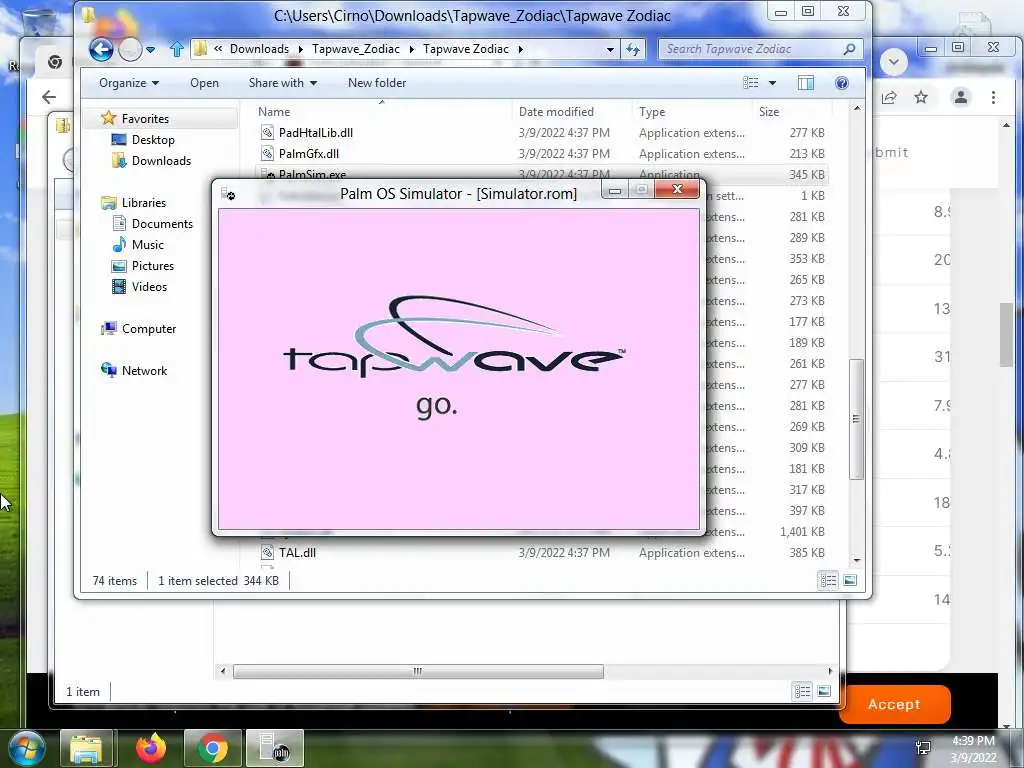This screenshot has height=768, width=1024.
Task: Click Chrome's back arrow
Action: pos(49,97)
